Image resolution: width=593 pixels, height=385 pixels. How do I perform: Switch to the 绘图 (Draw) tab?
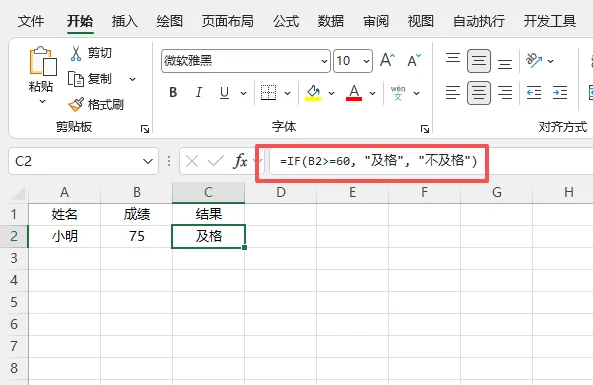169,21
